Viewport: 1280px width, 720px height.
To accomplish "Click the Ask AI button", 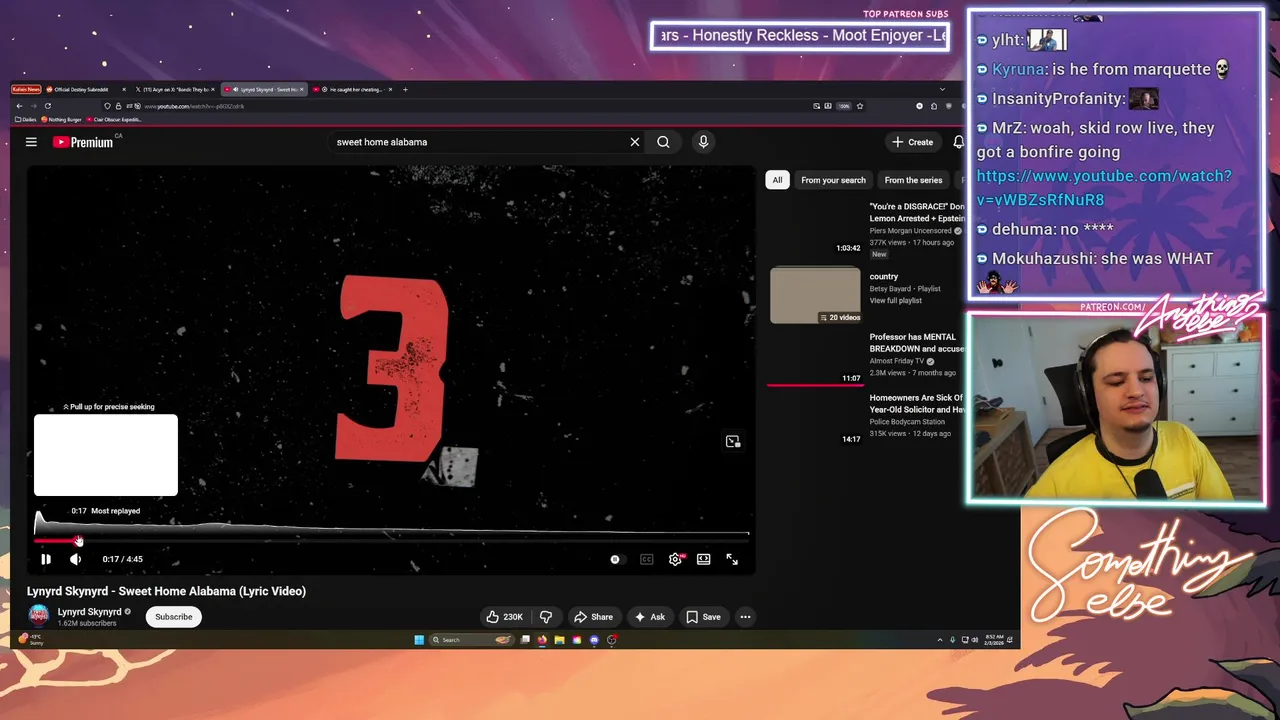I will point(650,617).
